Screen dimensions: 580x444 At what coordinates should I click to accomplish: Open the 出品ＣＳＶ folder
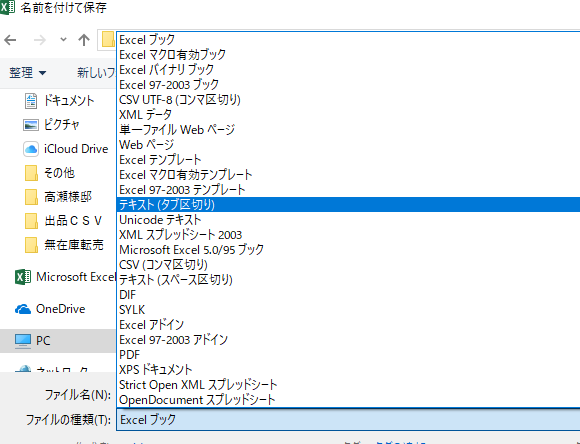(x=73, y=221)
